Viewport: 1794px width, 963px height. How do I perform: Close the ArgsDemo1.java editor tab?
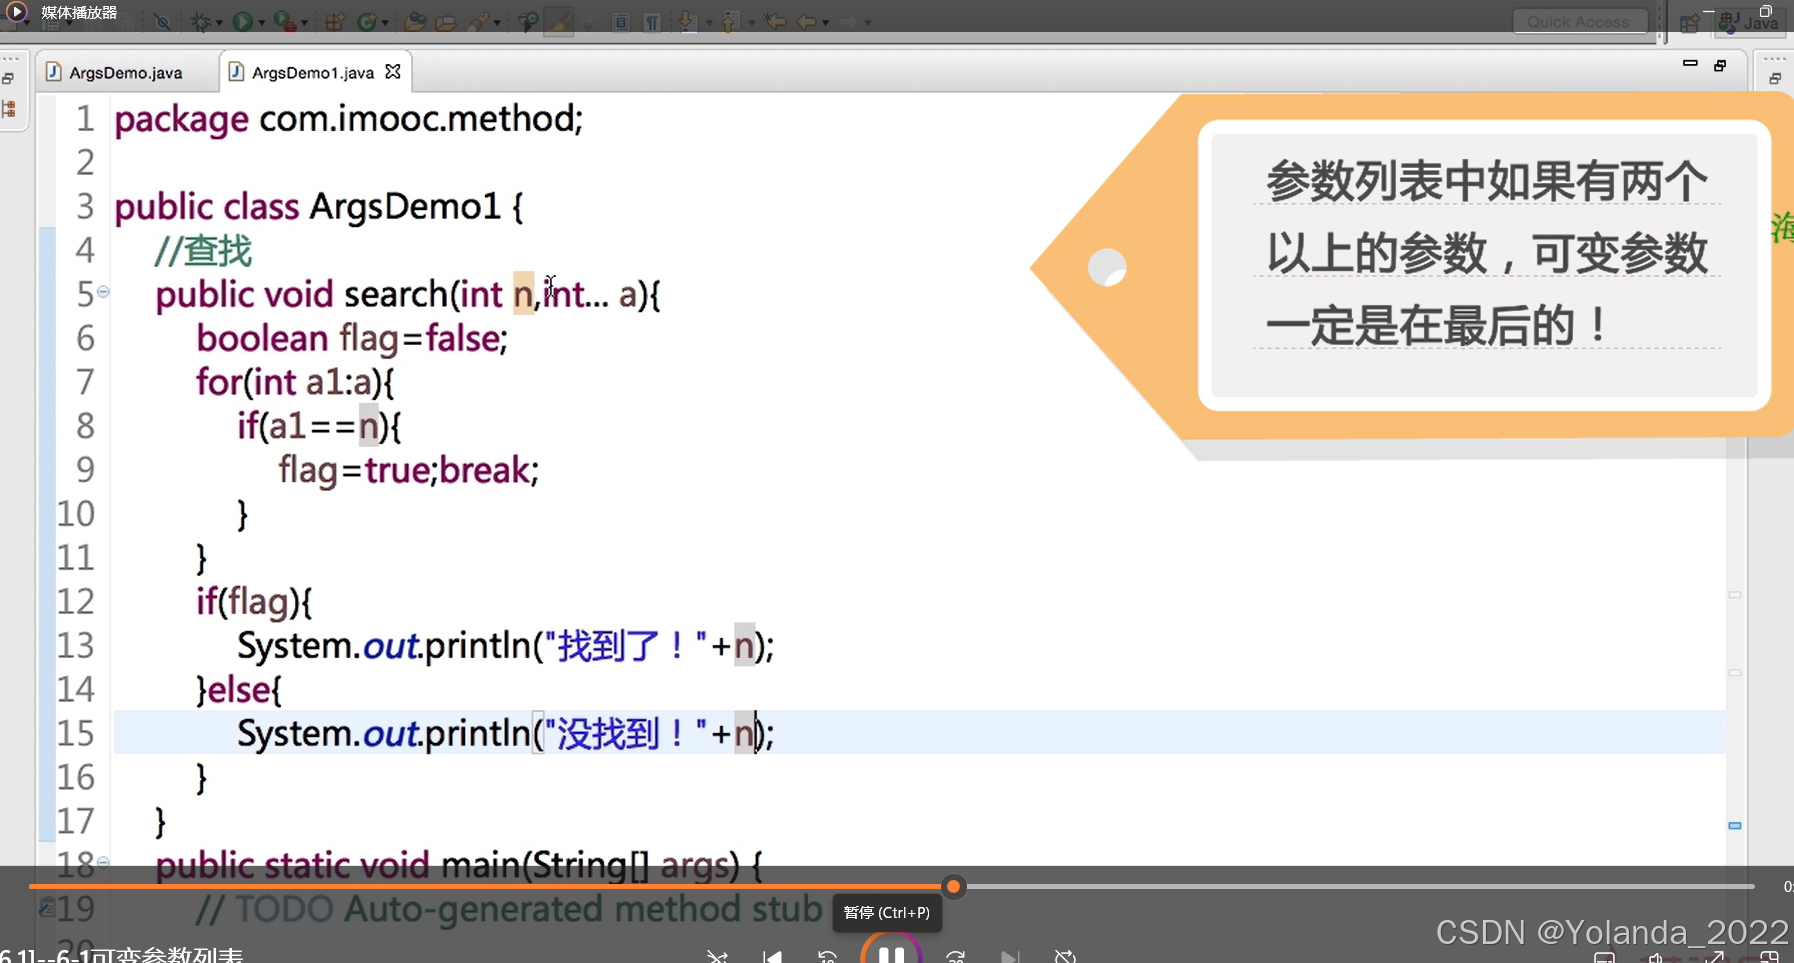pyautogui.click(x=393, y=71)
